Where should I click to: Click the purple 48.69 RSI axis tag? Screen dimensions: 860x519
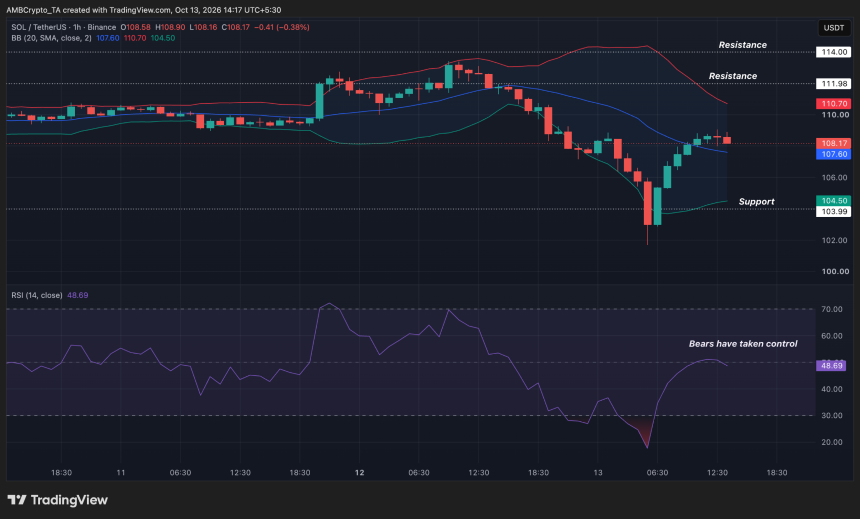(x=831, y=365)
